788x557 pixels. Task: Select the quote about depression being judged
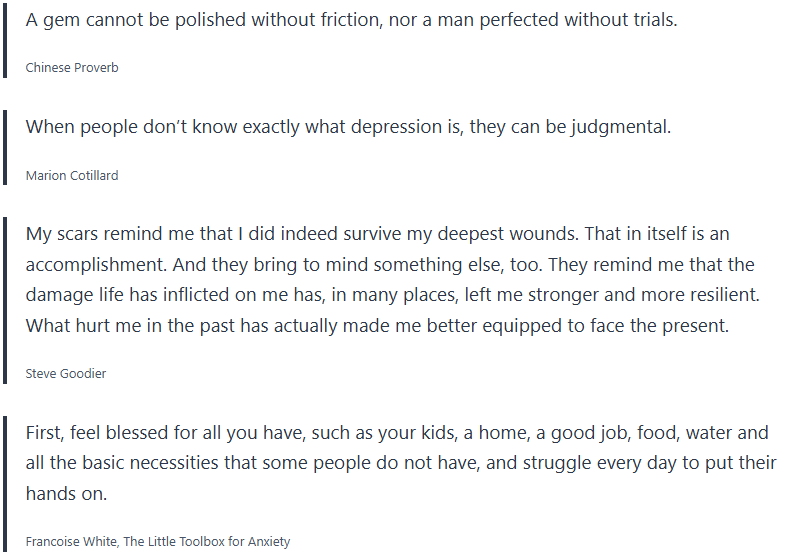348,127
